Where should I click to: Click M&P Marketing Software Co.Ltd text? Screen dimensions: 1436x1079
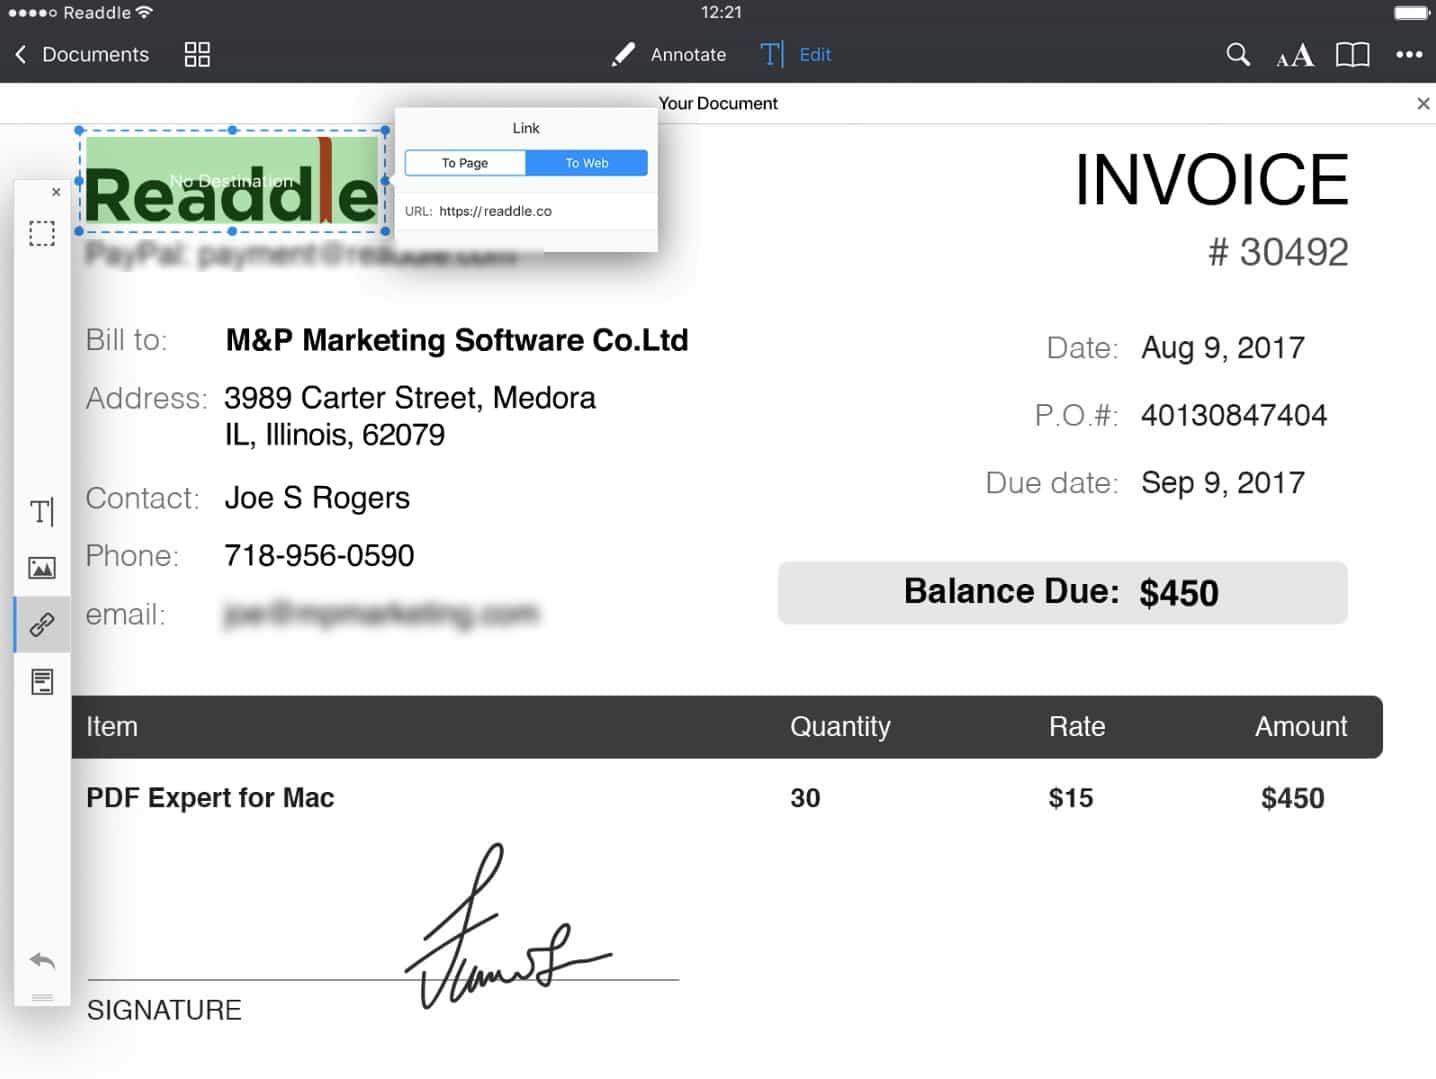click(x=457, y=340)
